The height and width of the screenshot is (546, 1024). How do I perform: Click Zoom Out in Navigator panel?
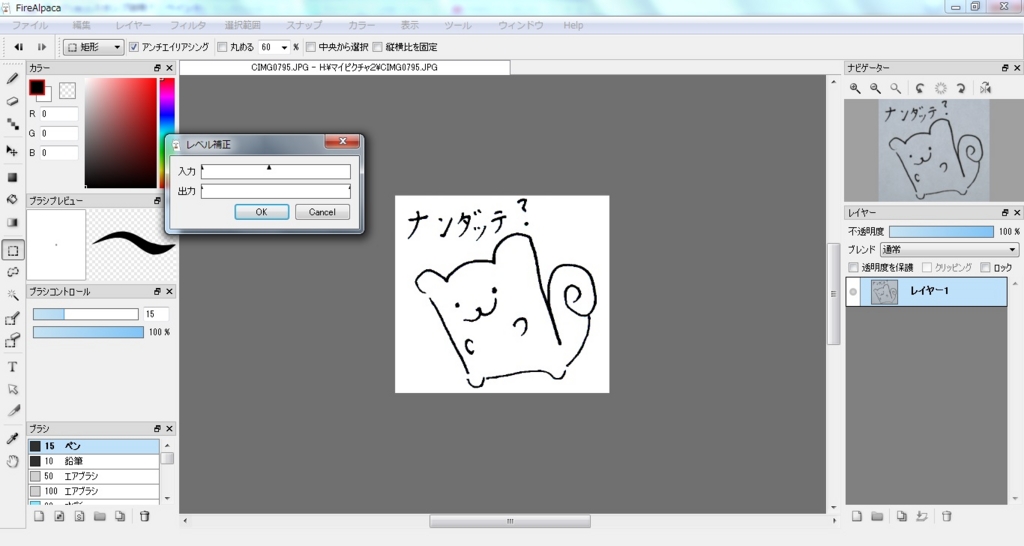875,88
